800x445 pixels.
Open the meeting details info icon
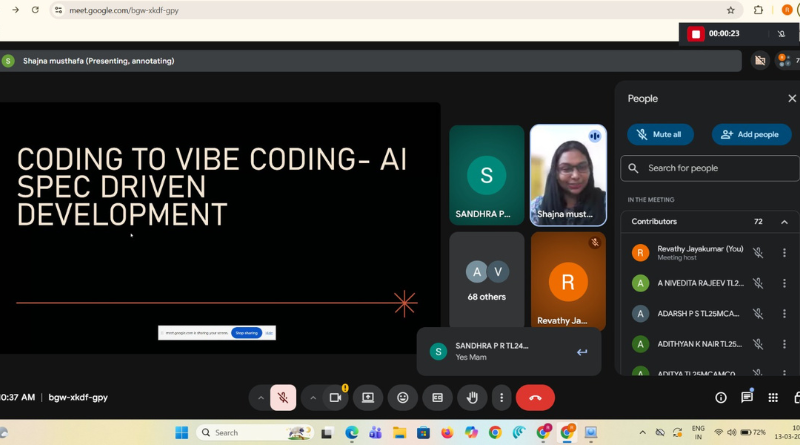[x=720, y=397]
